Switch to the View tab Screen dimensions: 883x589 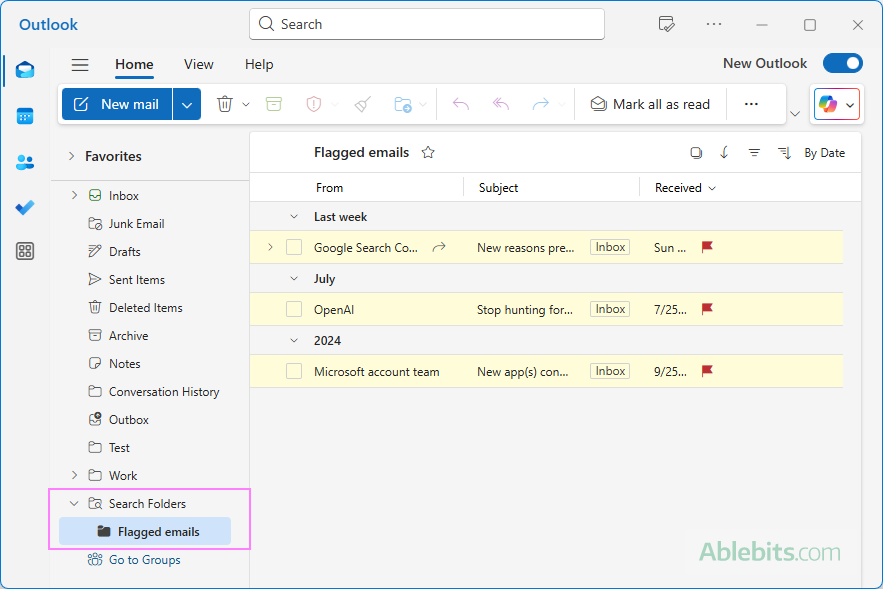tap(198, 64)
